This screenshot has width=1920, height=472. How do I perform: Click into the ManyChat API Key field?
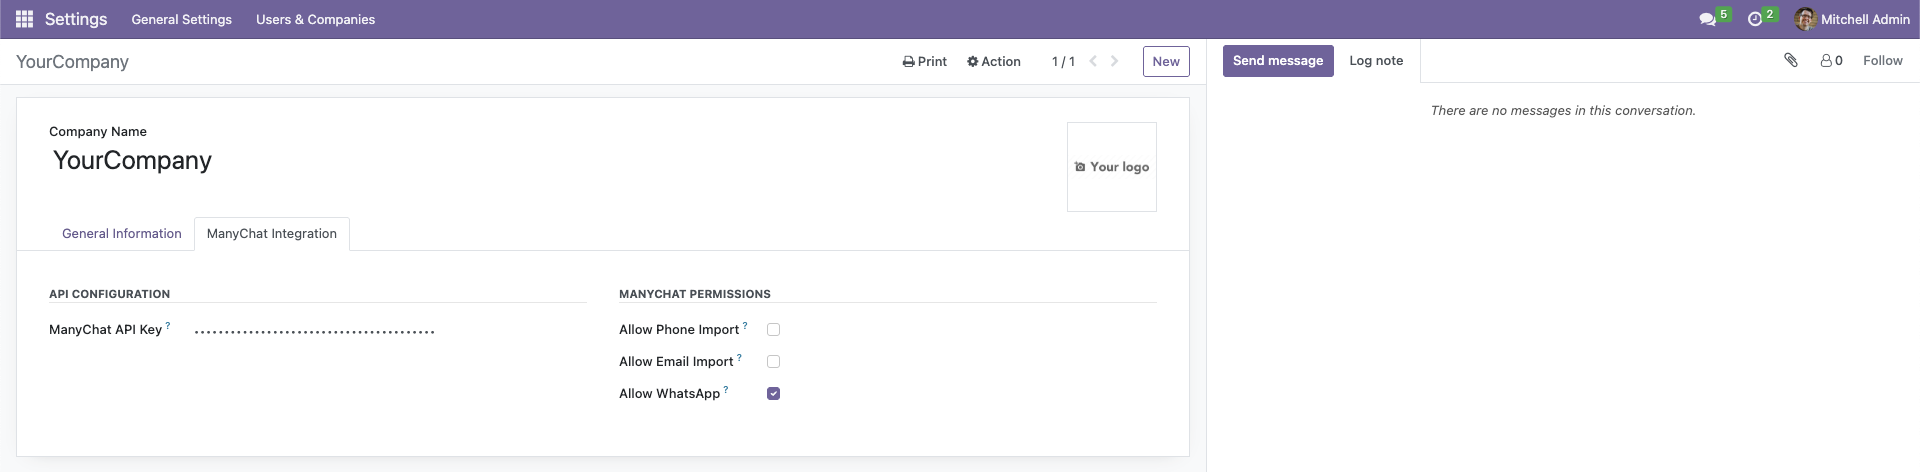pyautogui.click(x=390, y=331)
